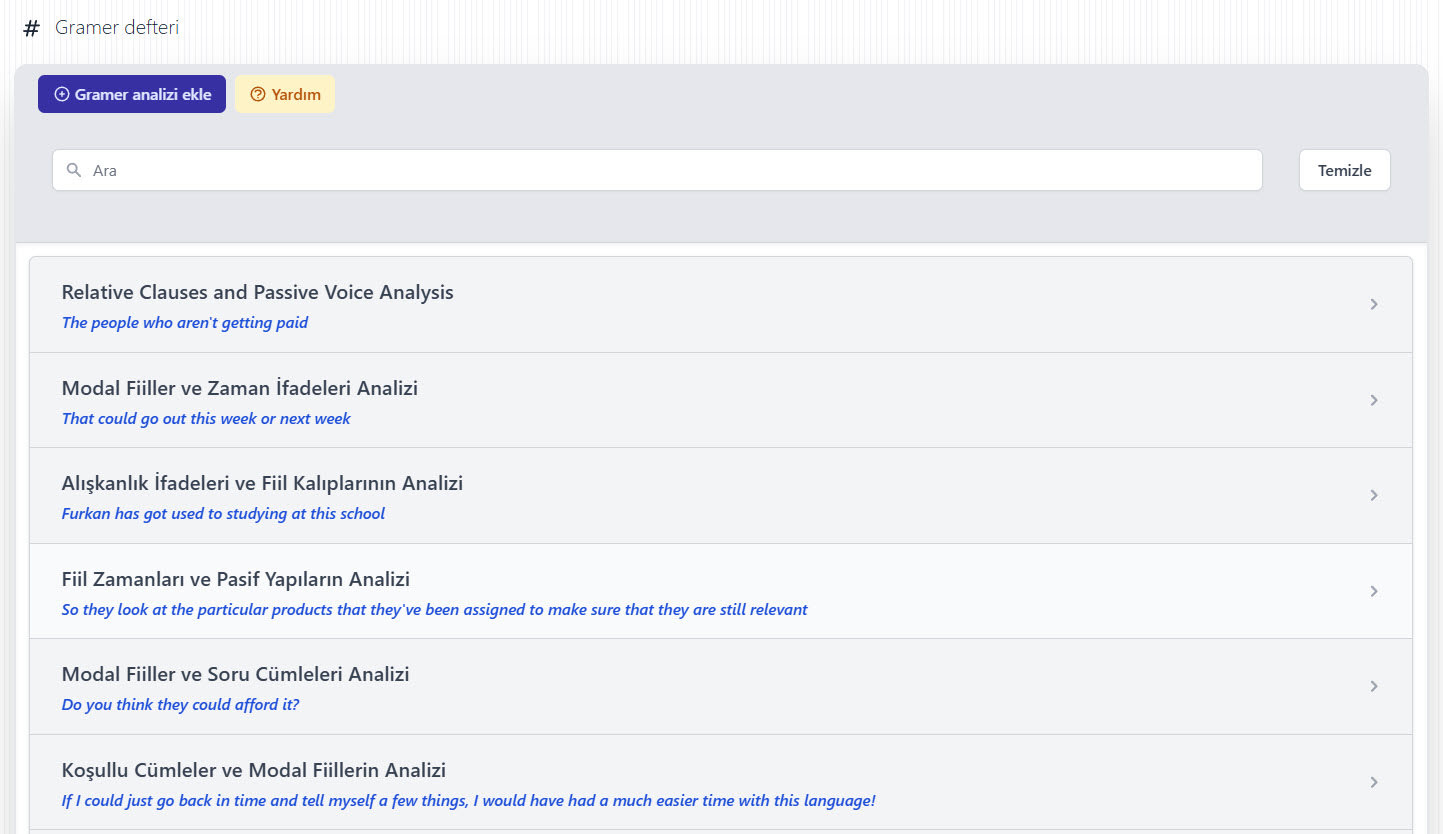Click the question mark icon in Yardım

[x=258, y=94]
